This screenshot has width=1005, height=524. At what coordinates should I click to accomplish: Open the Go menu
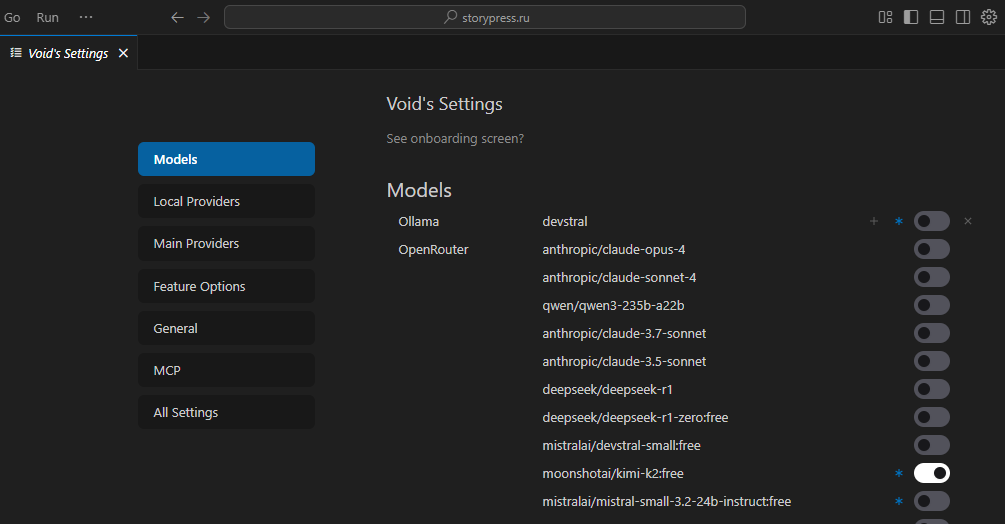click(x=12, y=17)
